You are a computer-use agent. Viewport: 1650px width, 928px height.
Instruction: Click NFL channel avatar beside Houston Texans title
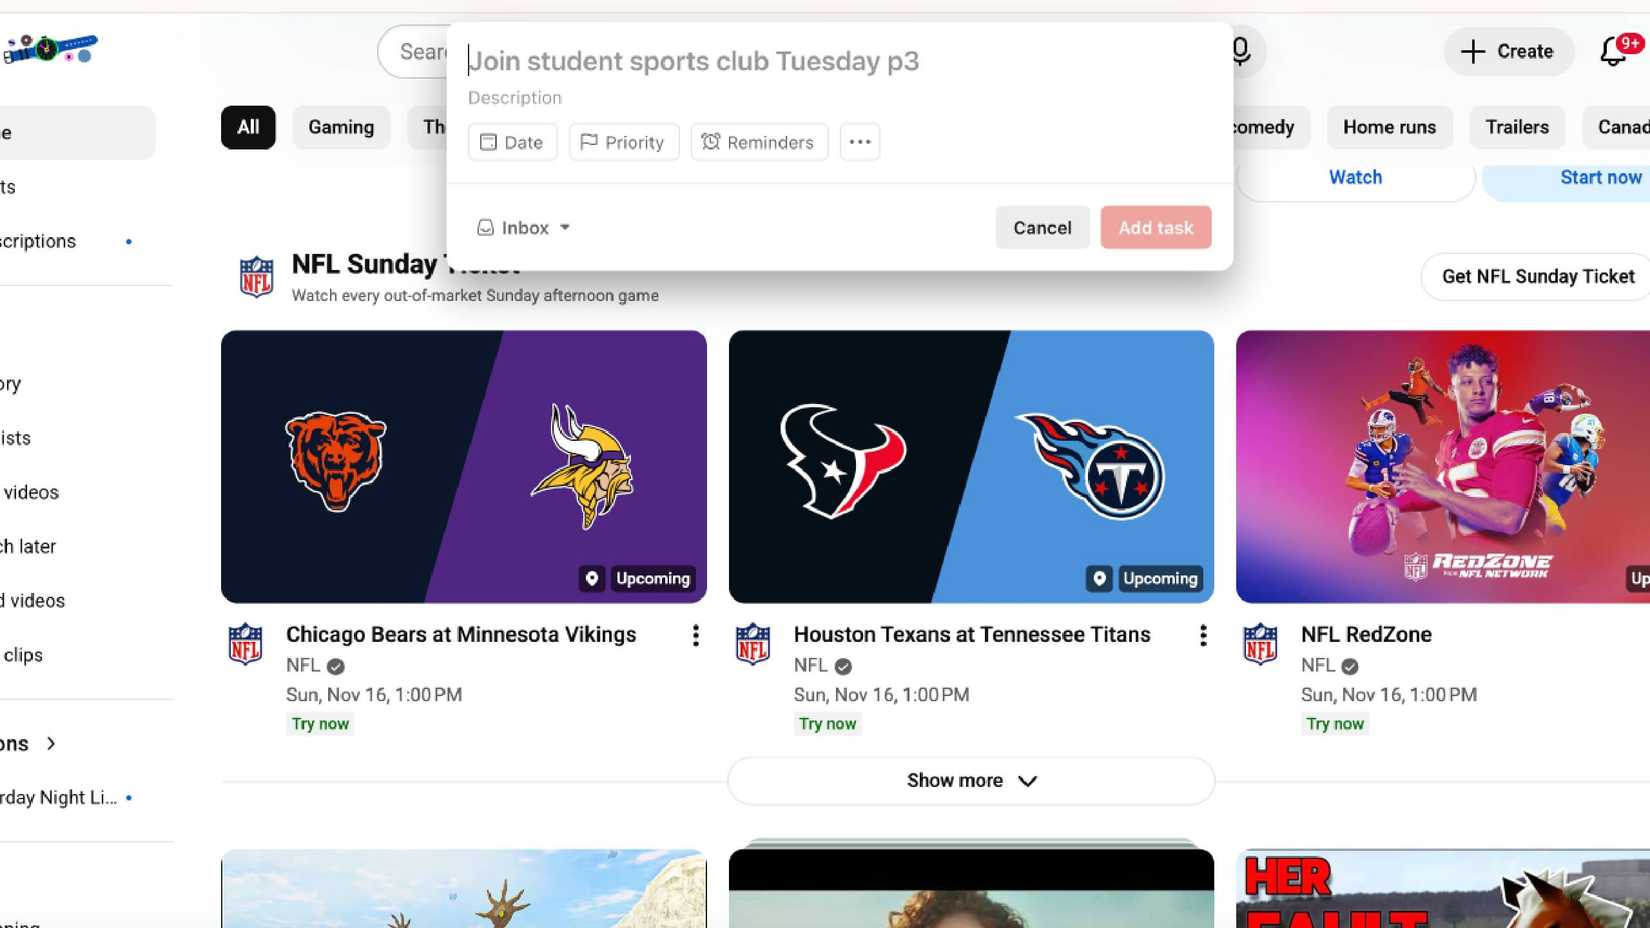[753, 644]
